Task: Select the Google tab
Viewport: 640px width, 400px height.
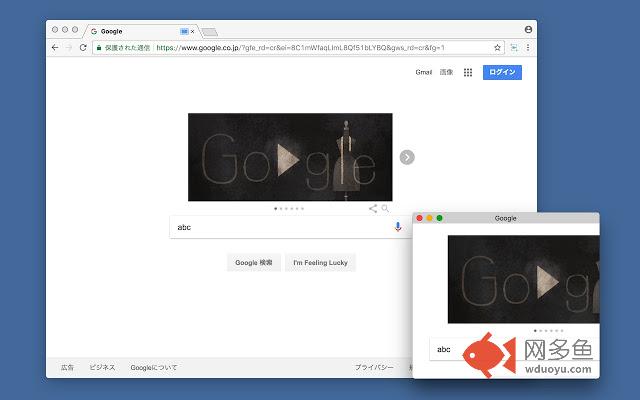Action: tap(141, 31)
